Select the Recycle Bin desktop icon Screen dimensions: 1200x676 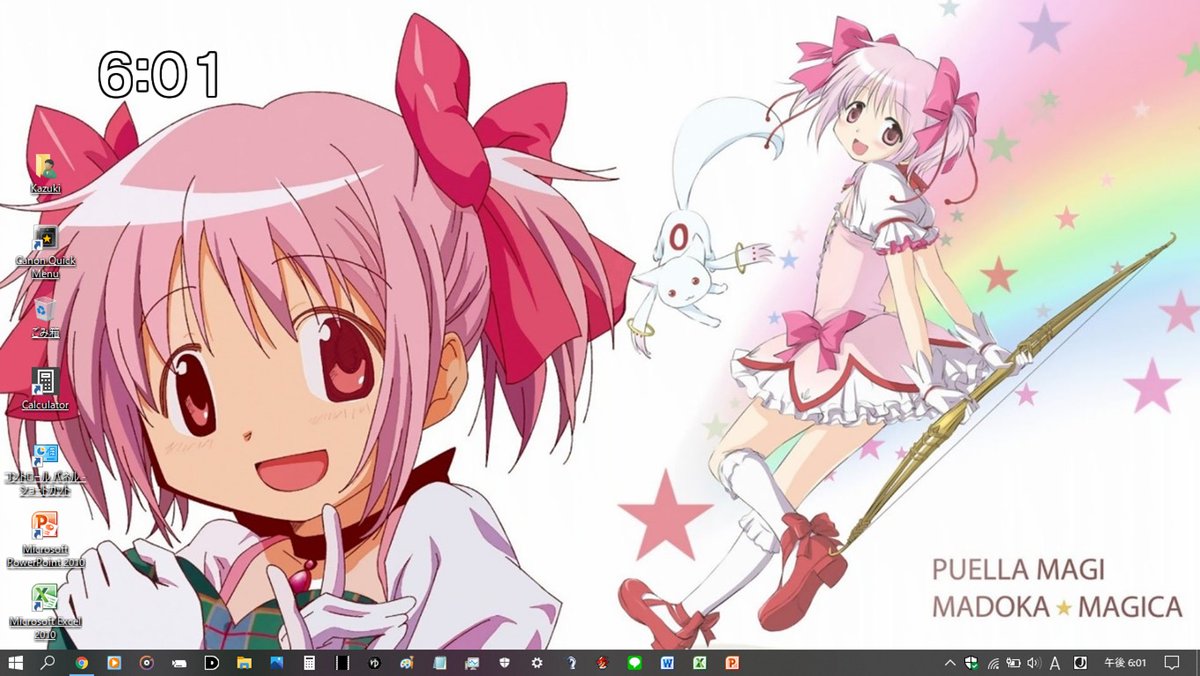(x=45, y=317)
